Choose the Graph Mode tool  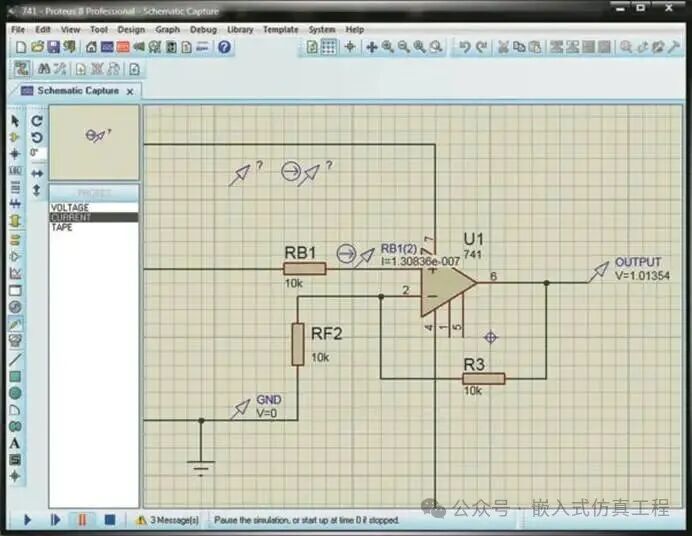15,274
